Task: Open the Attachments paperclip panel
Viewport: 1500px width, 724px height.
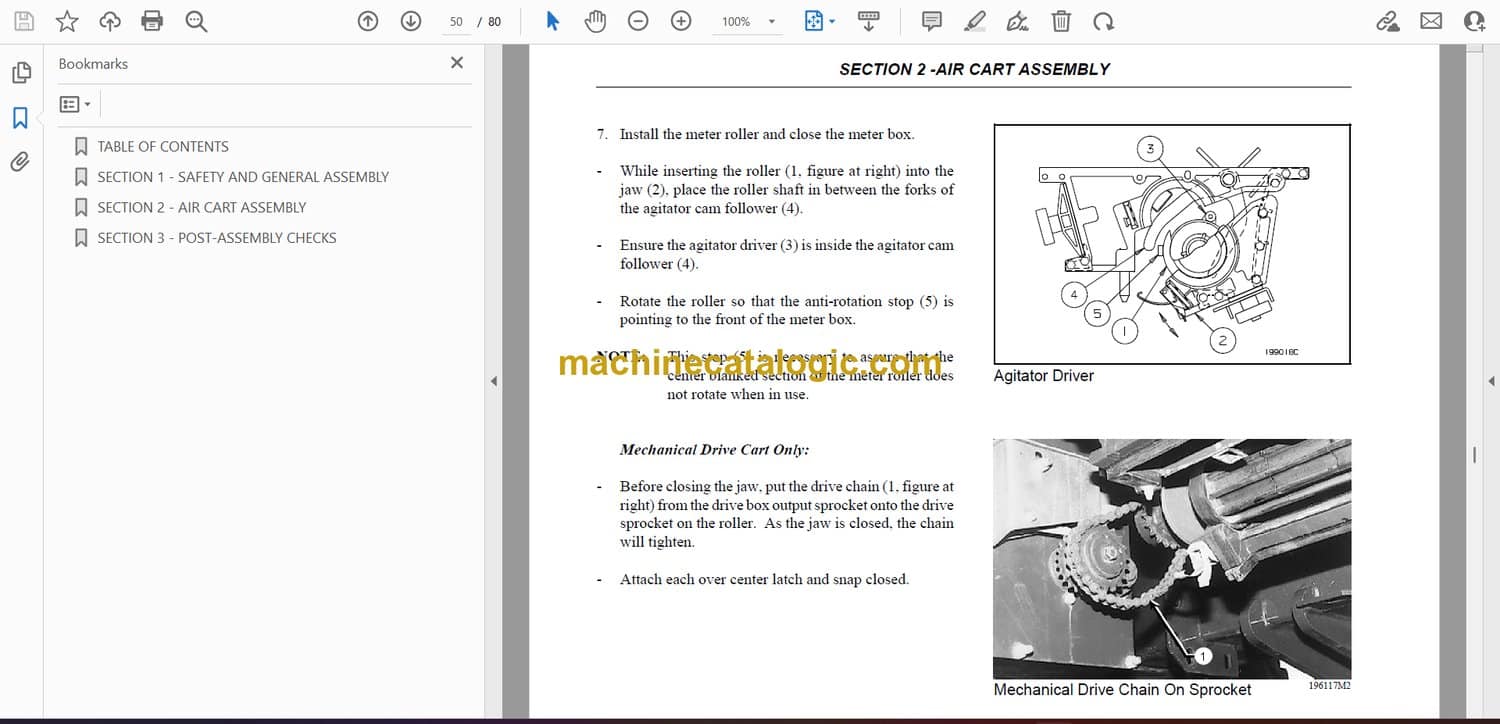Action: 21,162
